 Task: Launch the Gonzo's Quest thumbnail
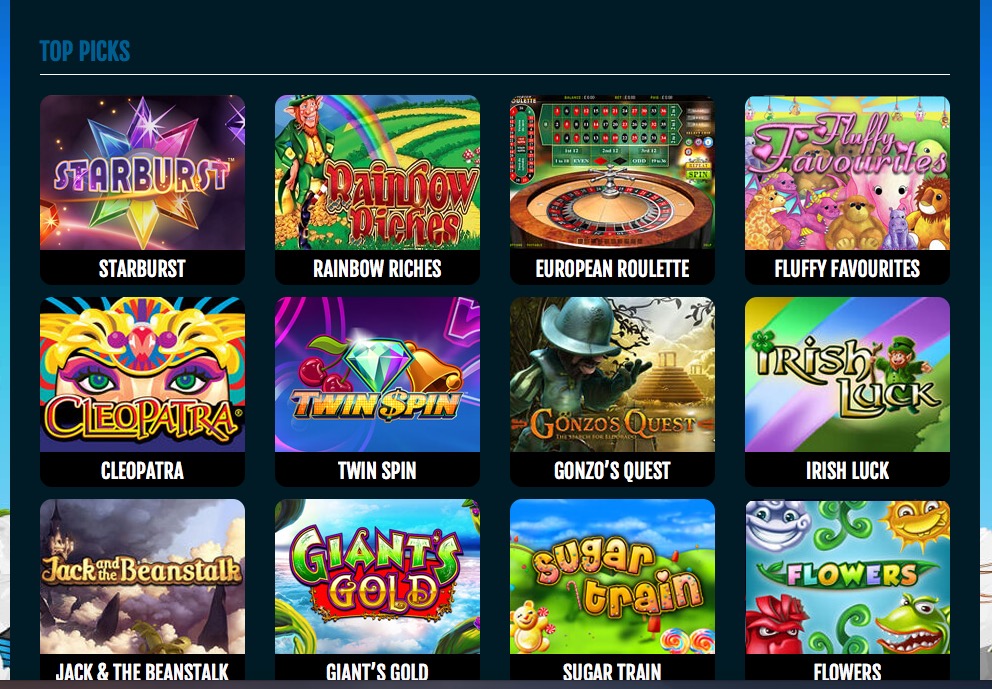point(612,375)
